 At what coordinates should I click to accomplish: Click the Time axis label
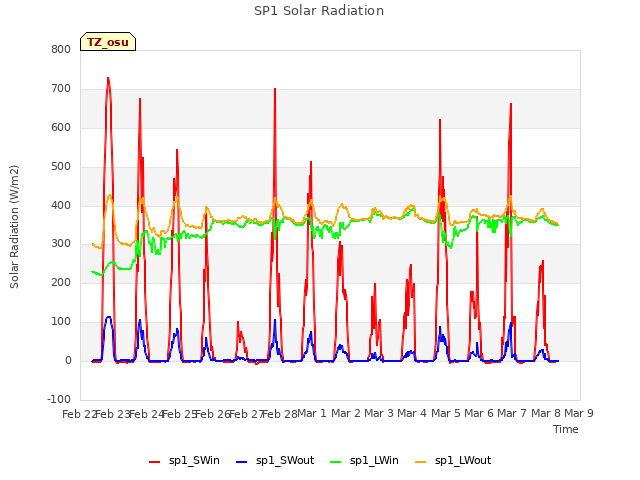click(x=566, y=429)
